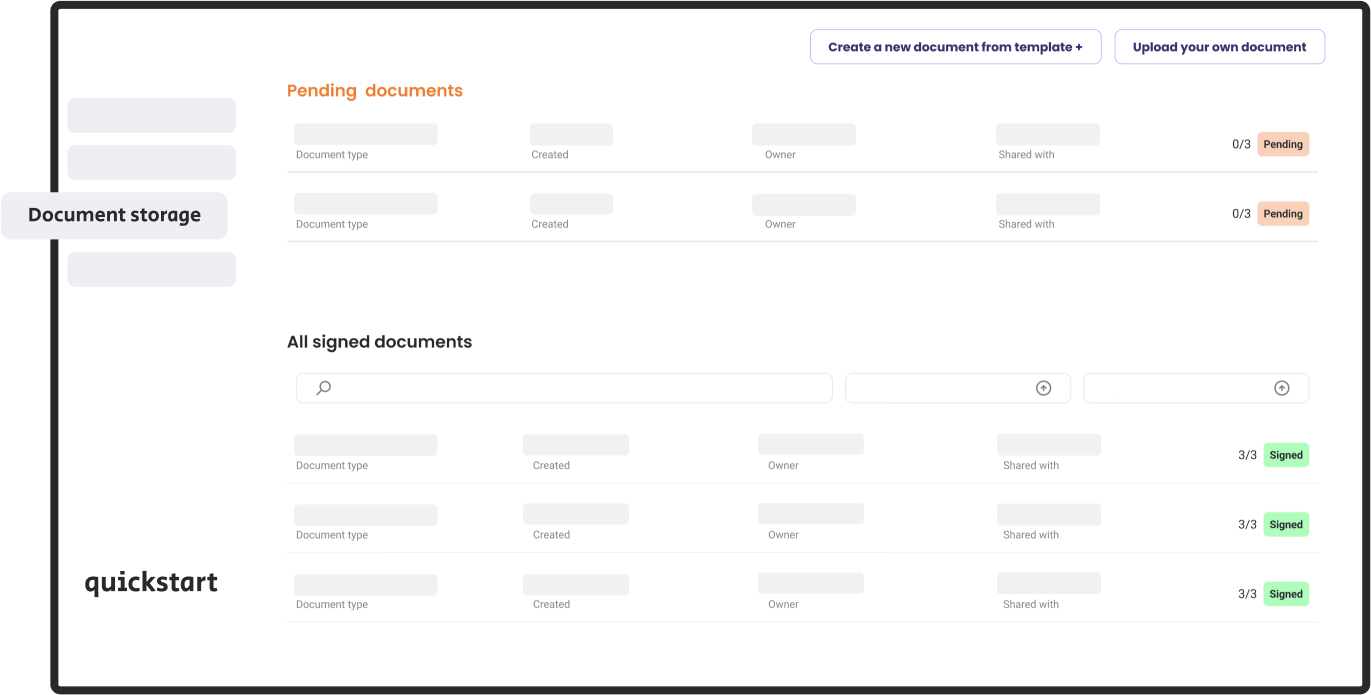Click the 0/3 counter on the first pending document
This screenshot has width=1371, height=695.
click(x=1241, y=144)
